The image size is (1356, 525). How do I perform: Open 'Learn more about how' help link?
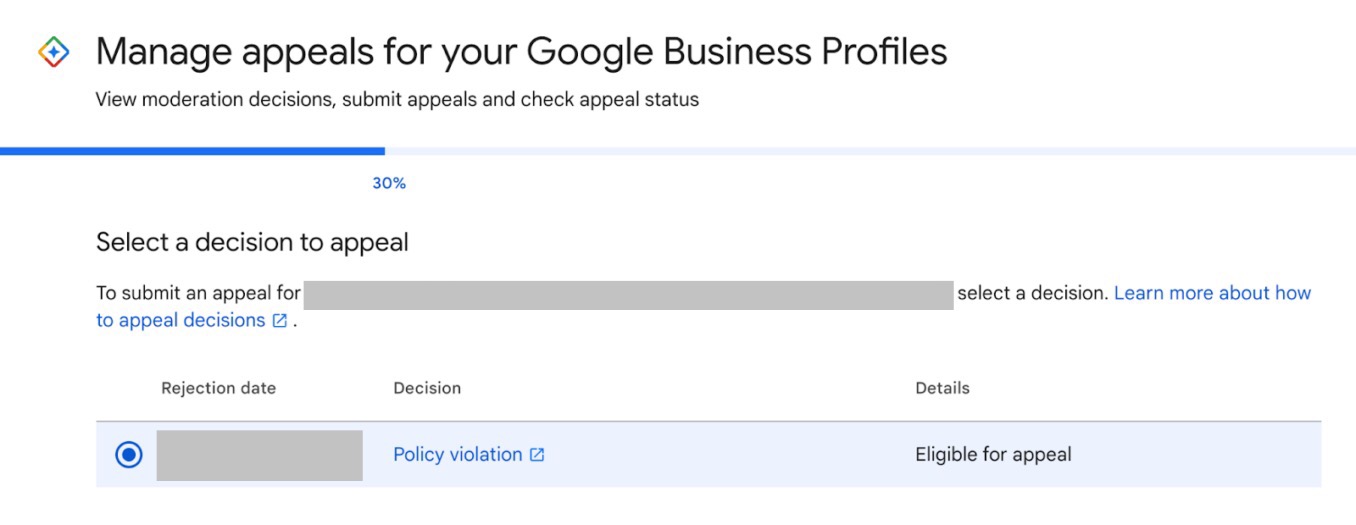[1212, 293]
